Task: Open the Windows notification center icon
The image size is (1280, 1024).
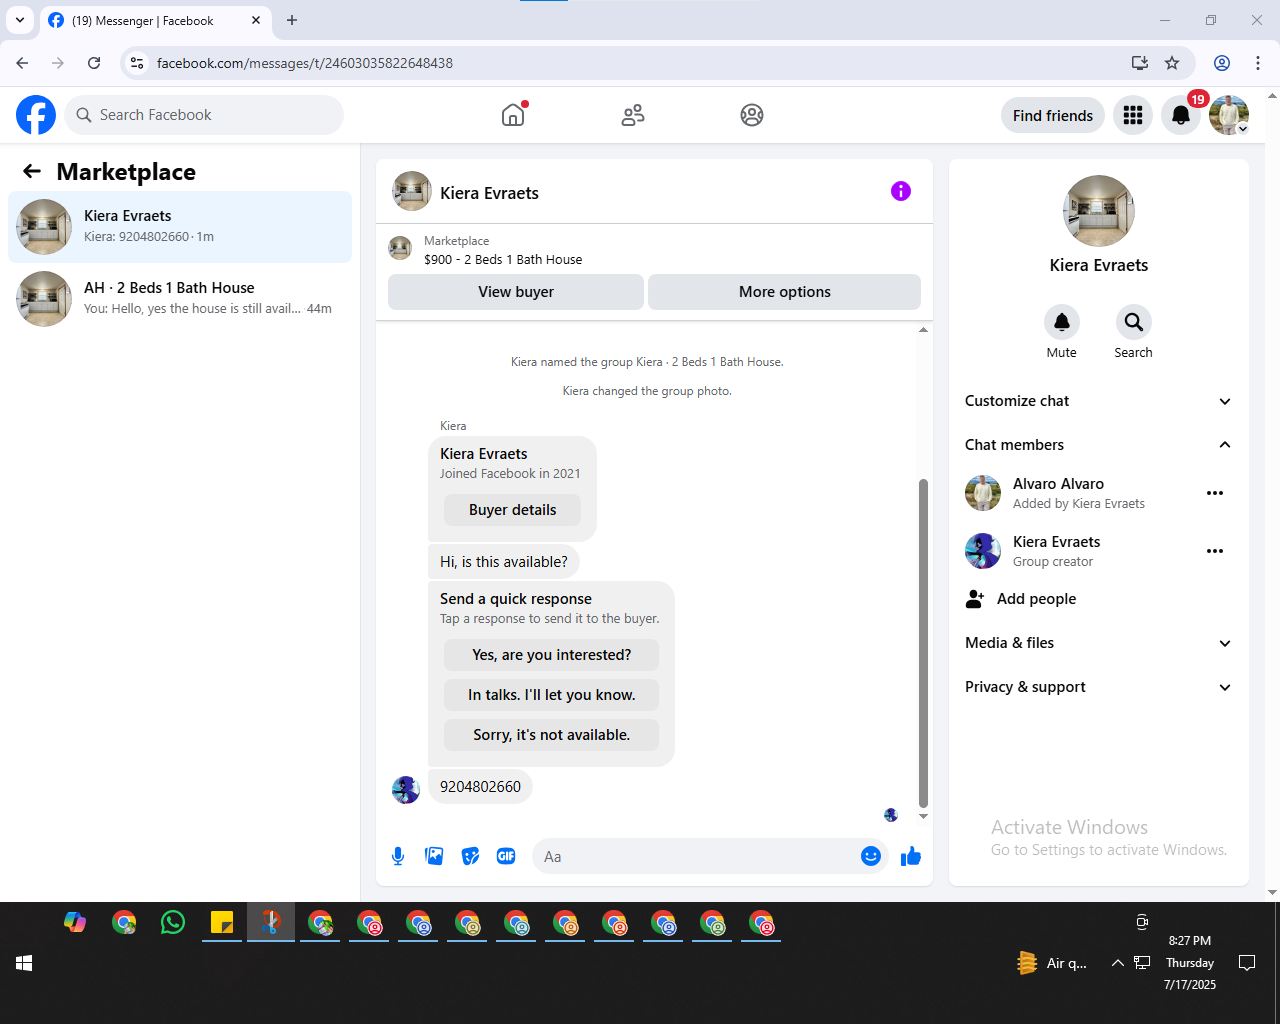Action: pos(1247,963)
